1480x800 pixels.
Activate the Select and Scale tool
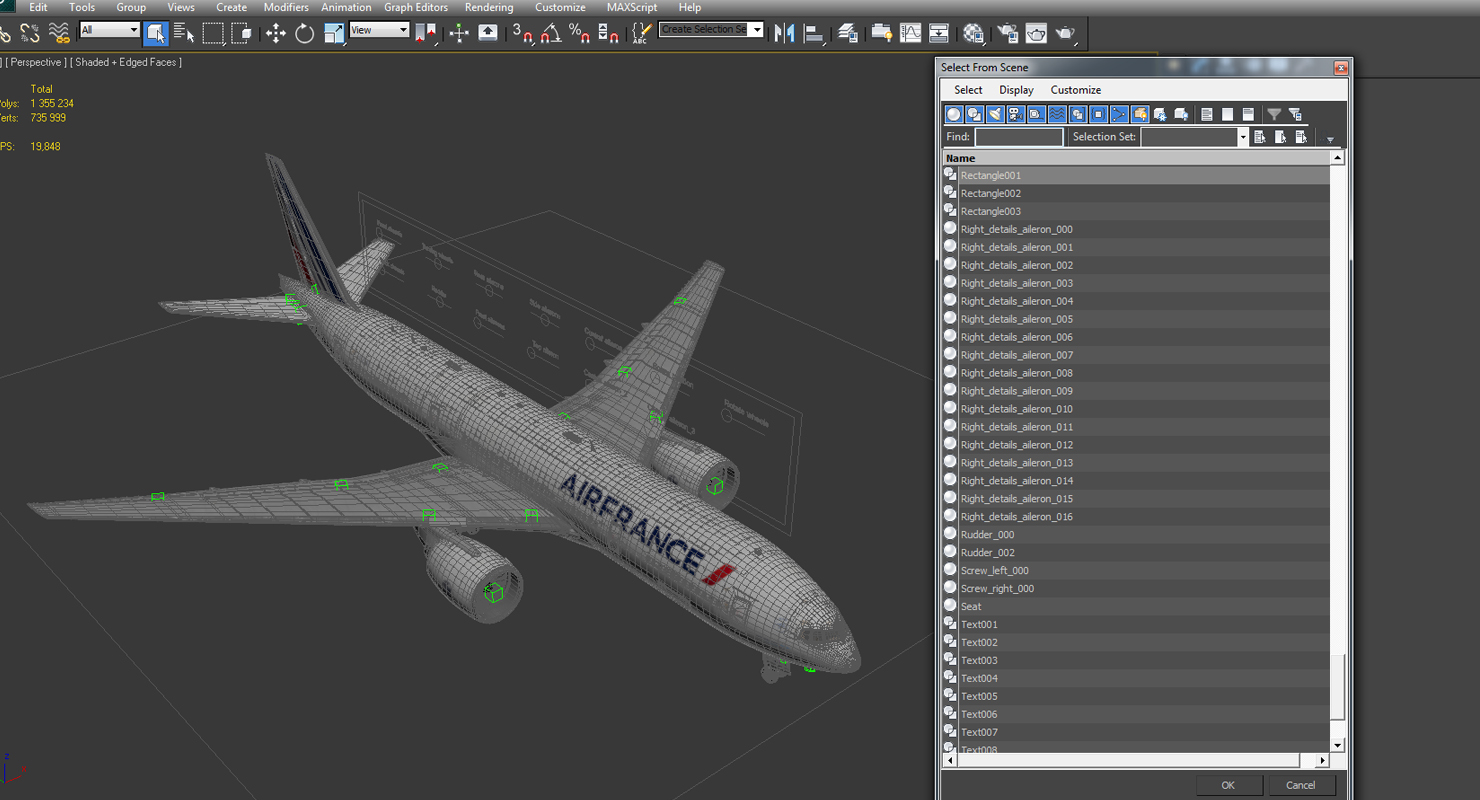[334, 33]
